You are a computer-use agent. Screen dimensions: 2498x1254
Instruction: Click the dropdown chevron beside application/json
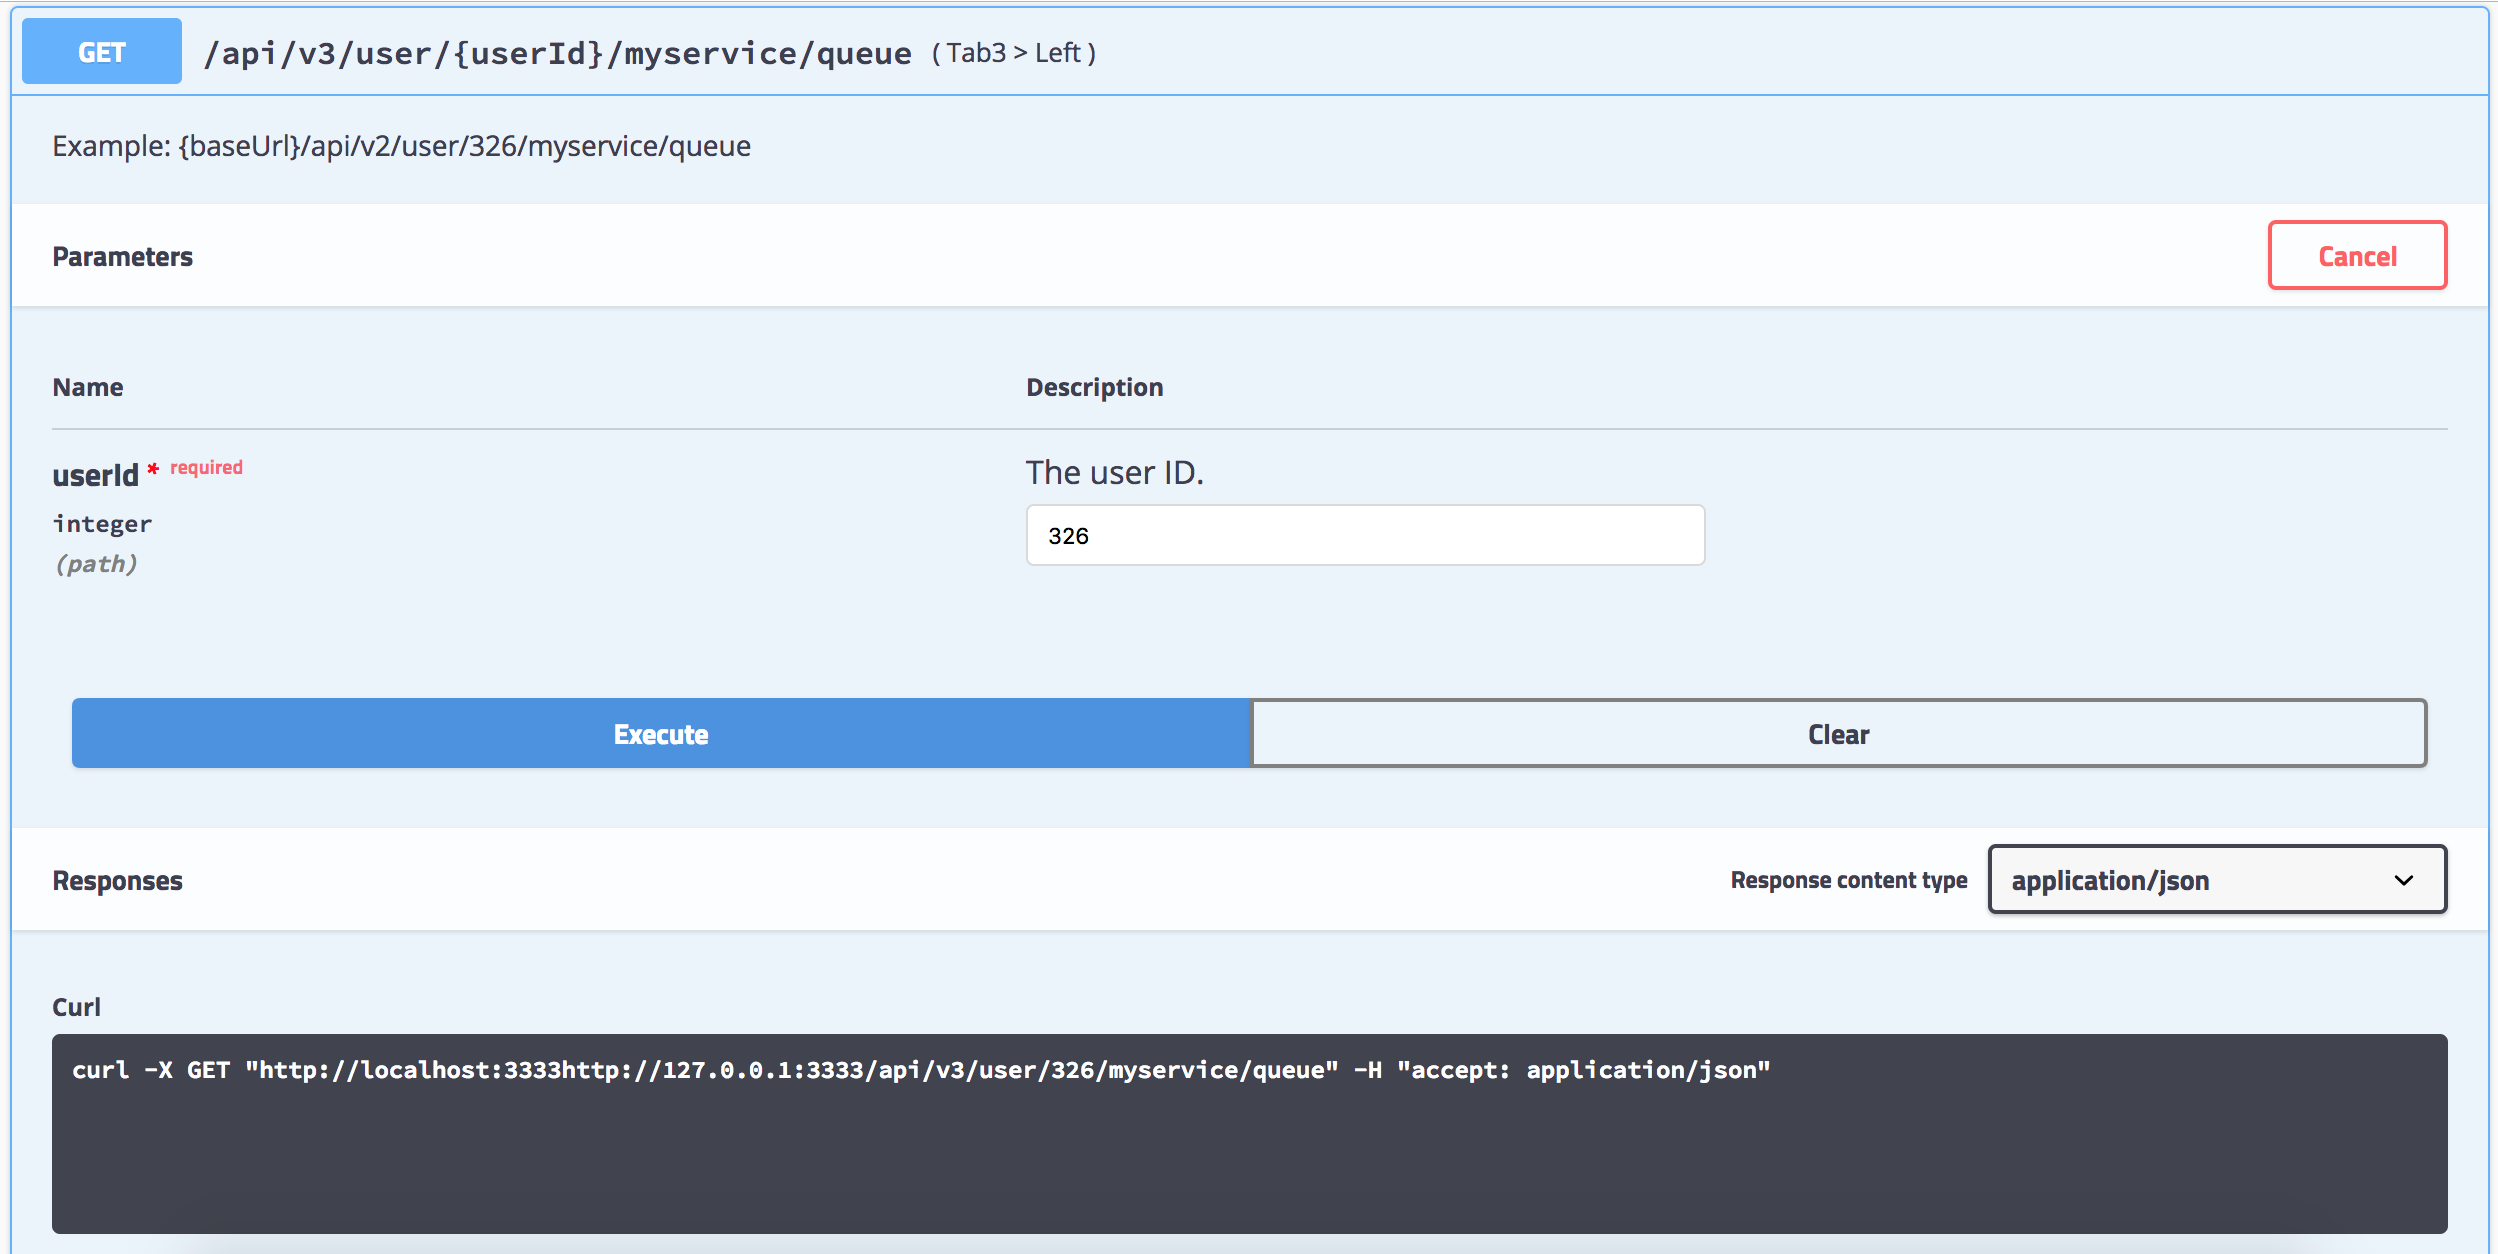point(2410,880)
